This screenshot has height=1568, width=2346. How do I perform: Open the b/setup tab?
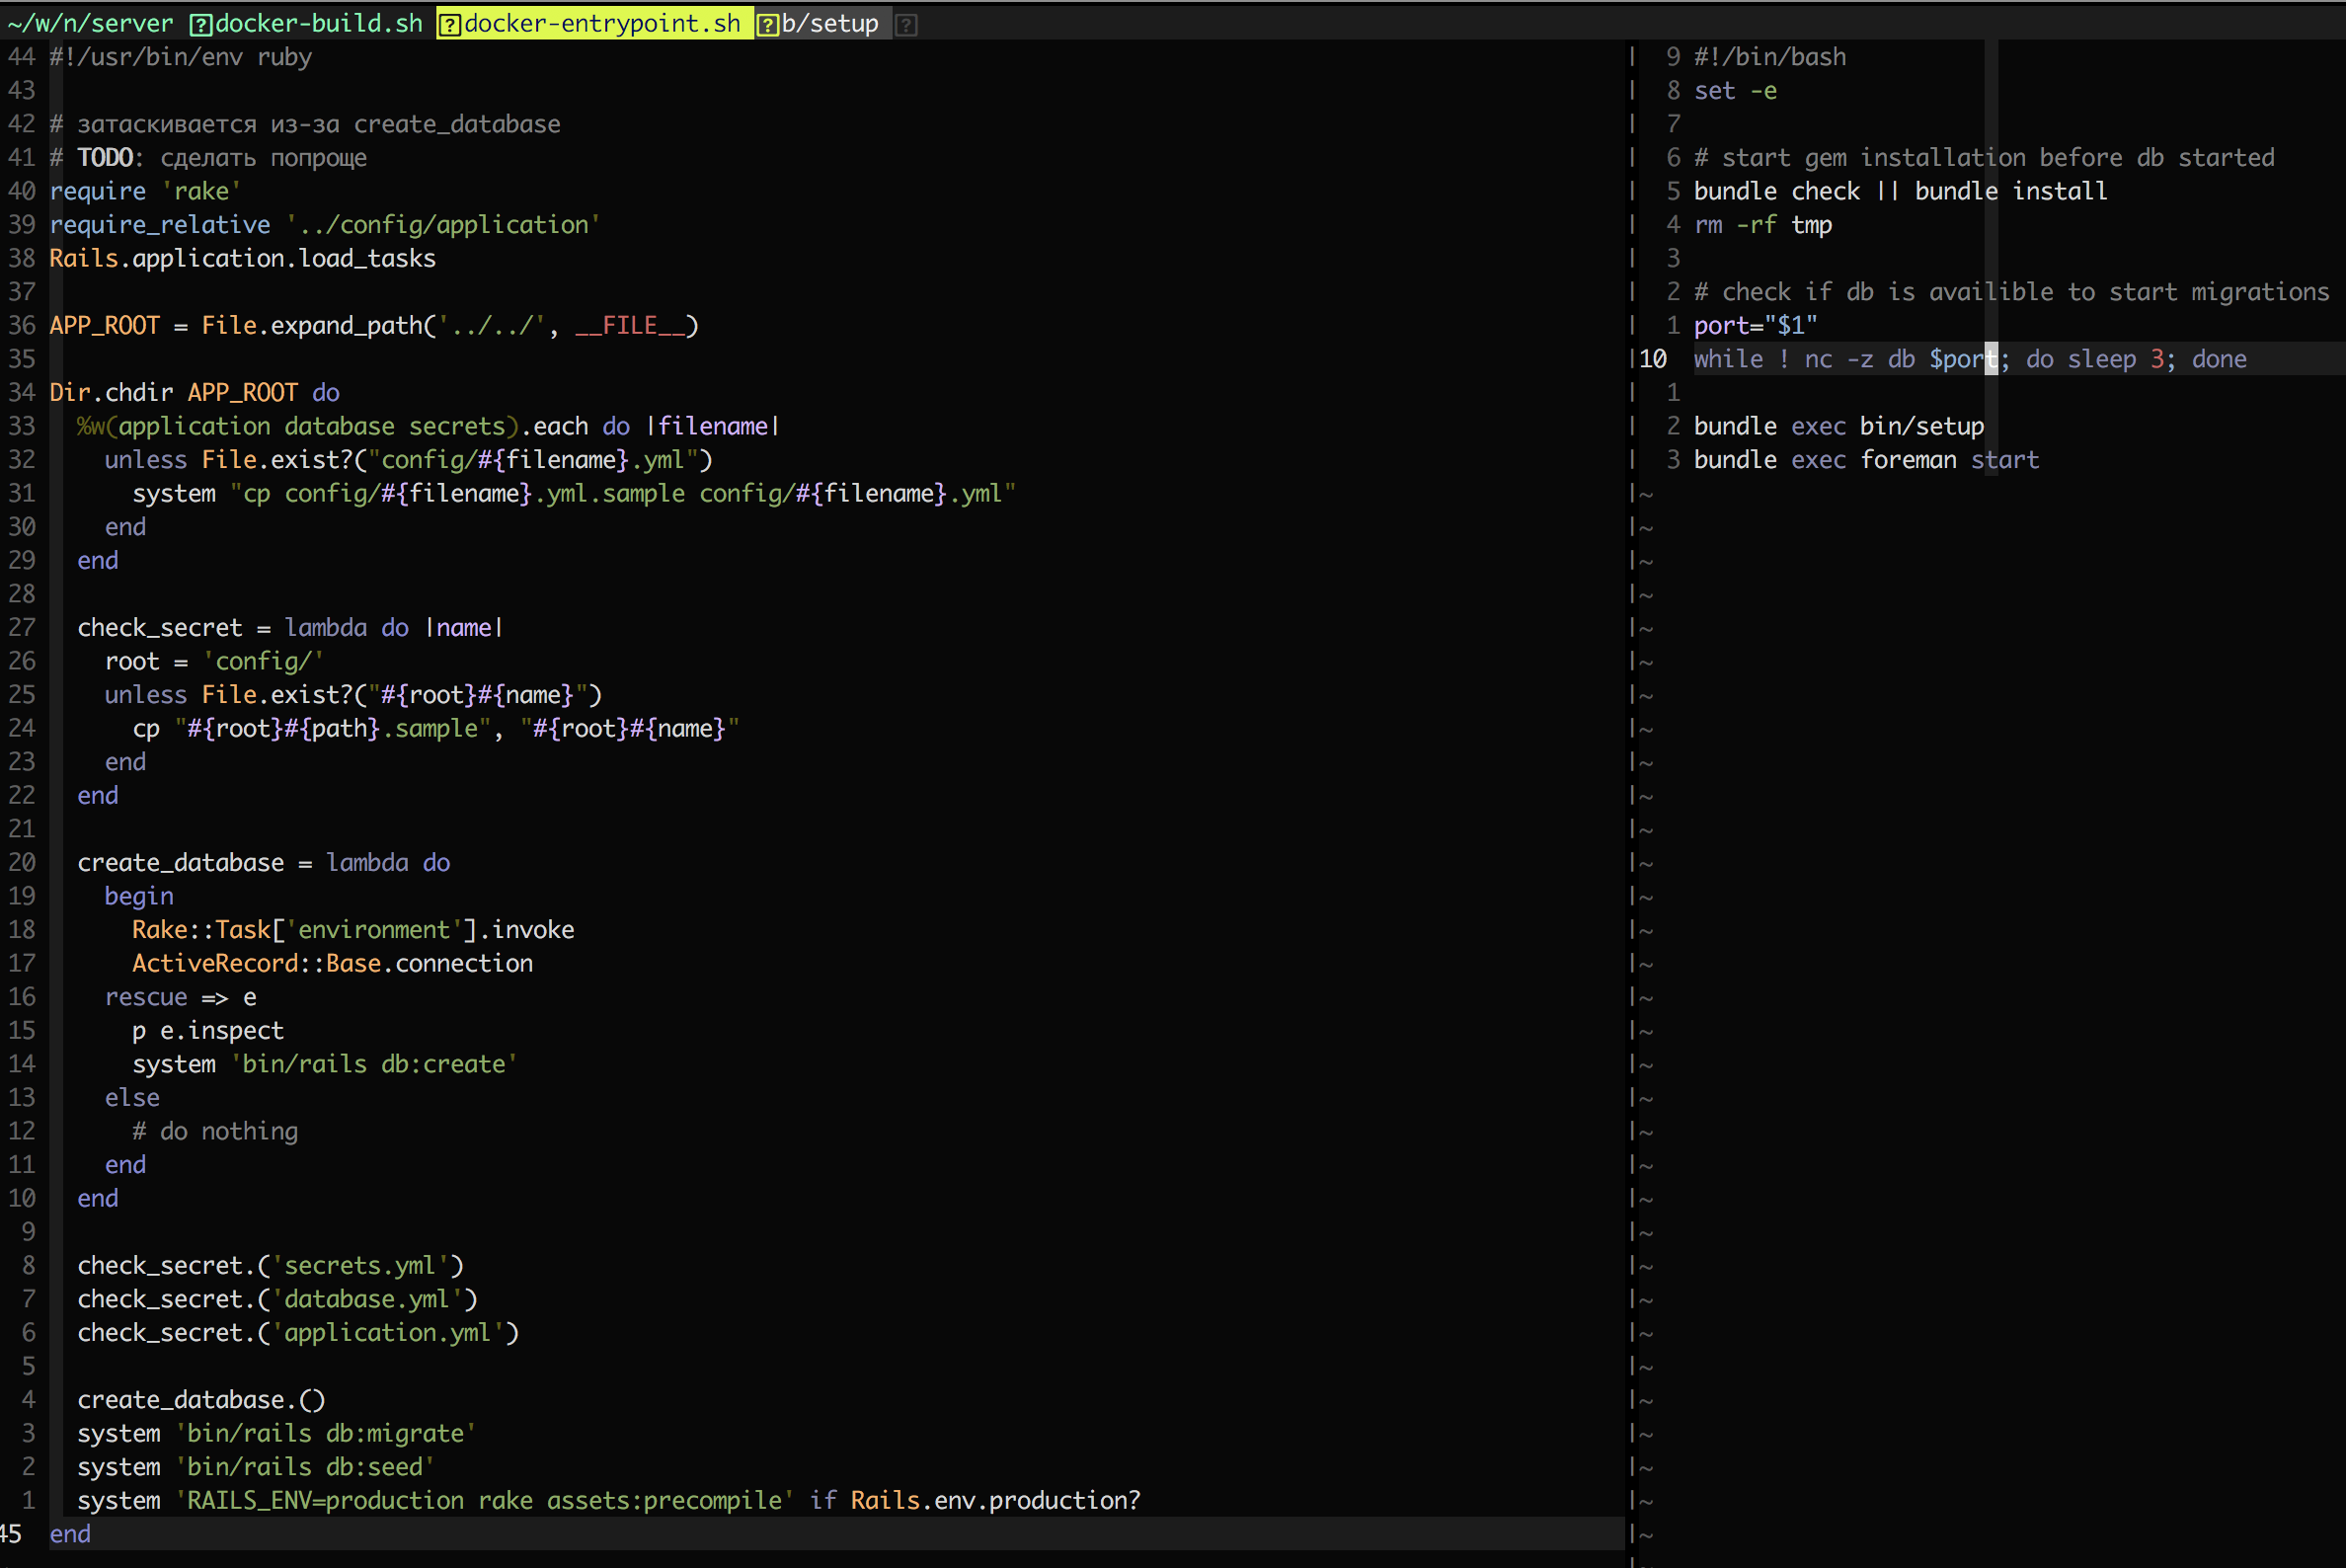pyautogui.click(x=829, y=24)
